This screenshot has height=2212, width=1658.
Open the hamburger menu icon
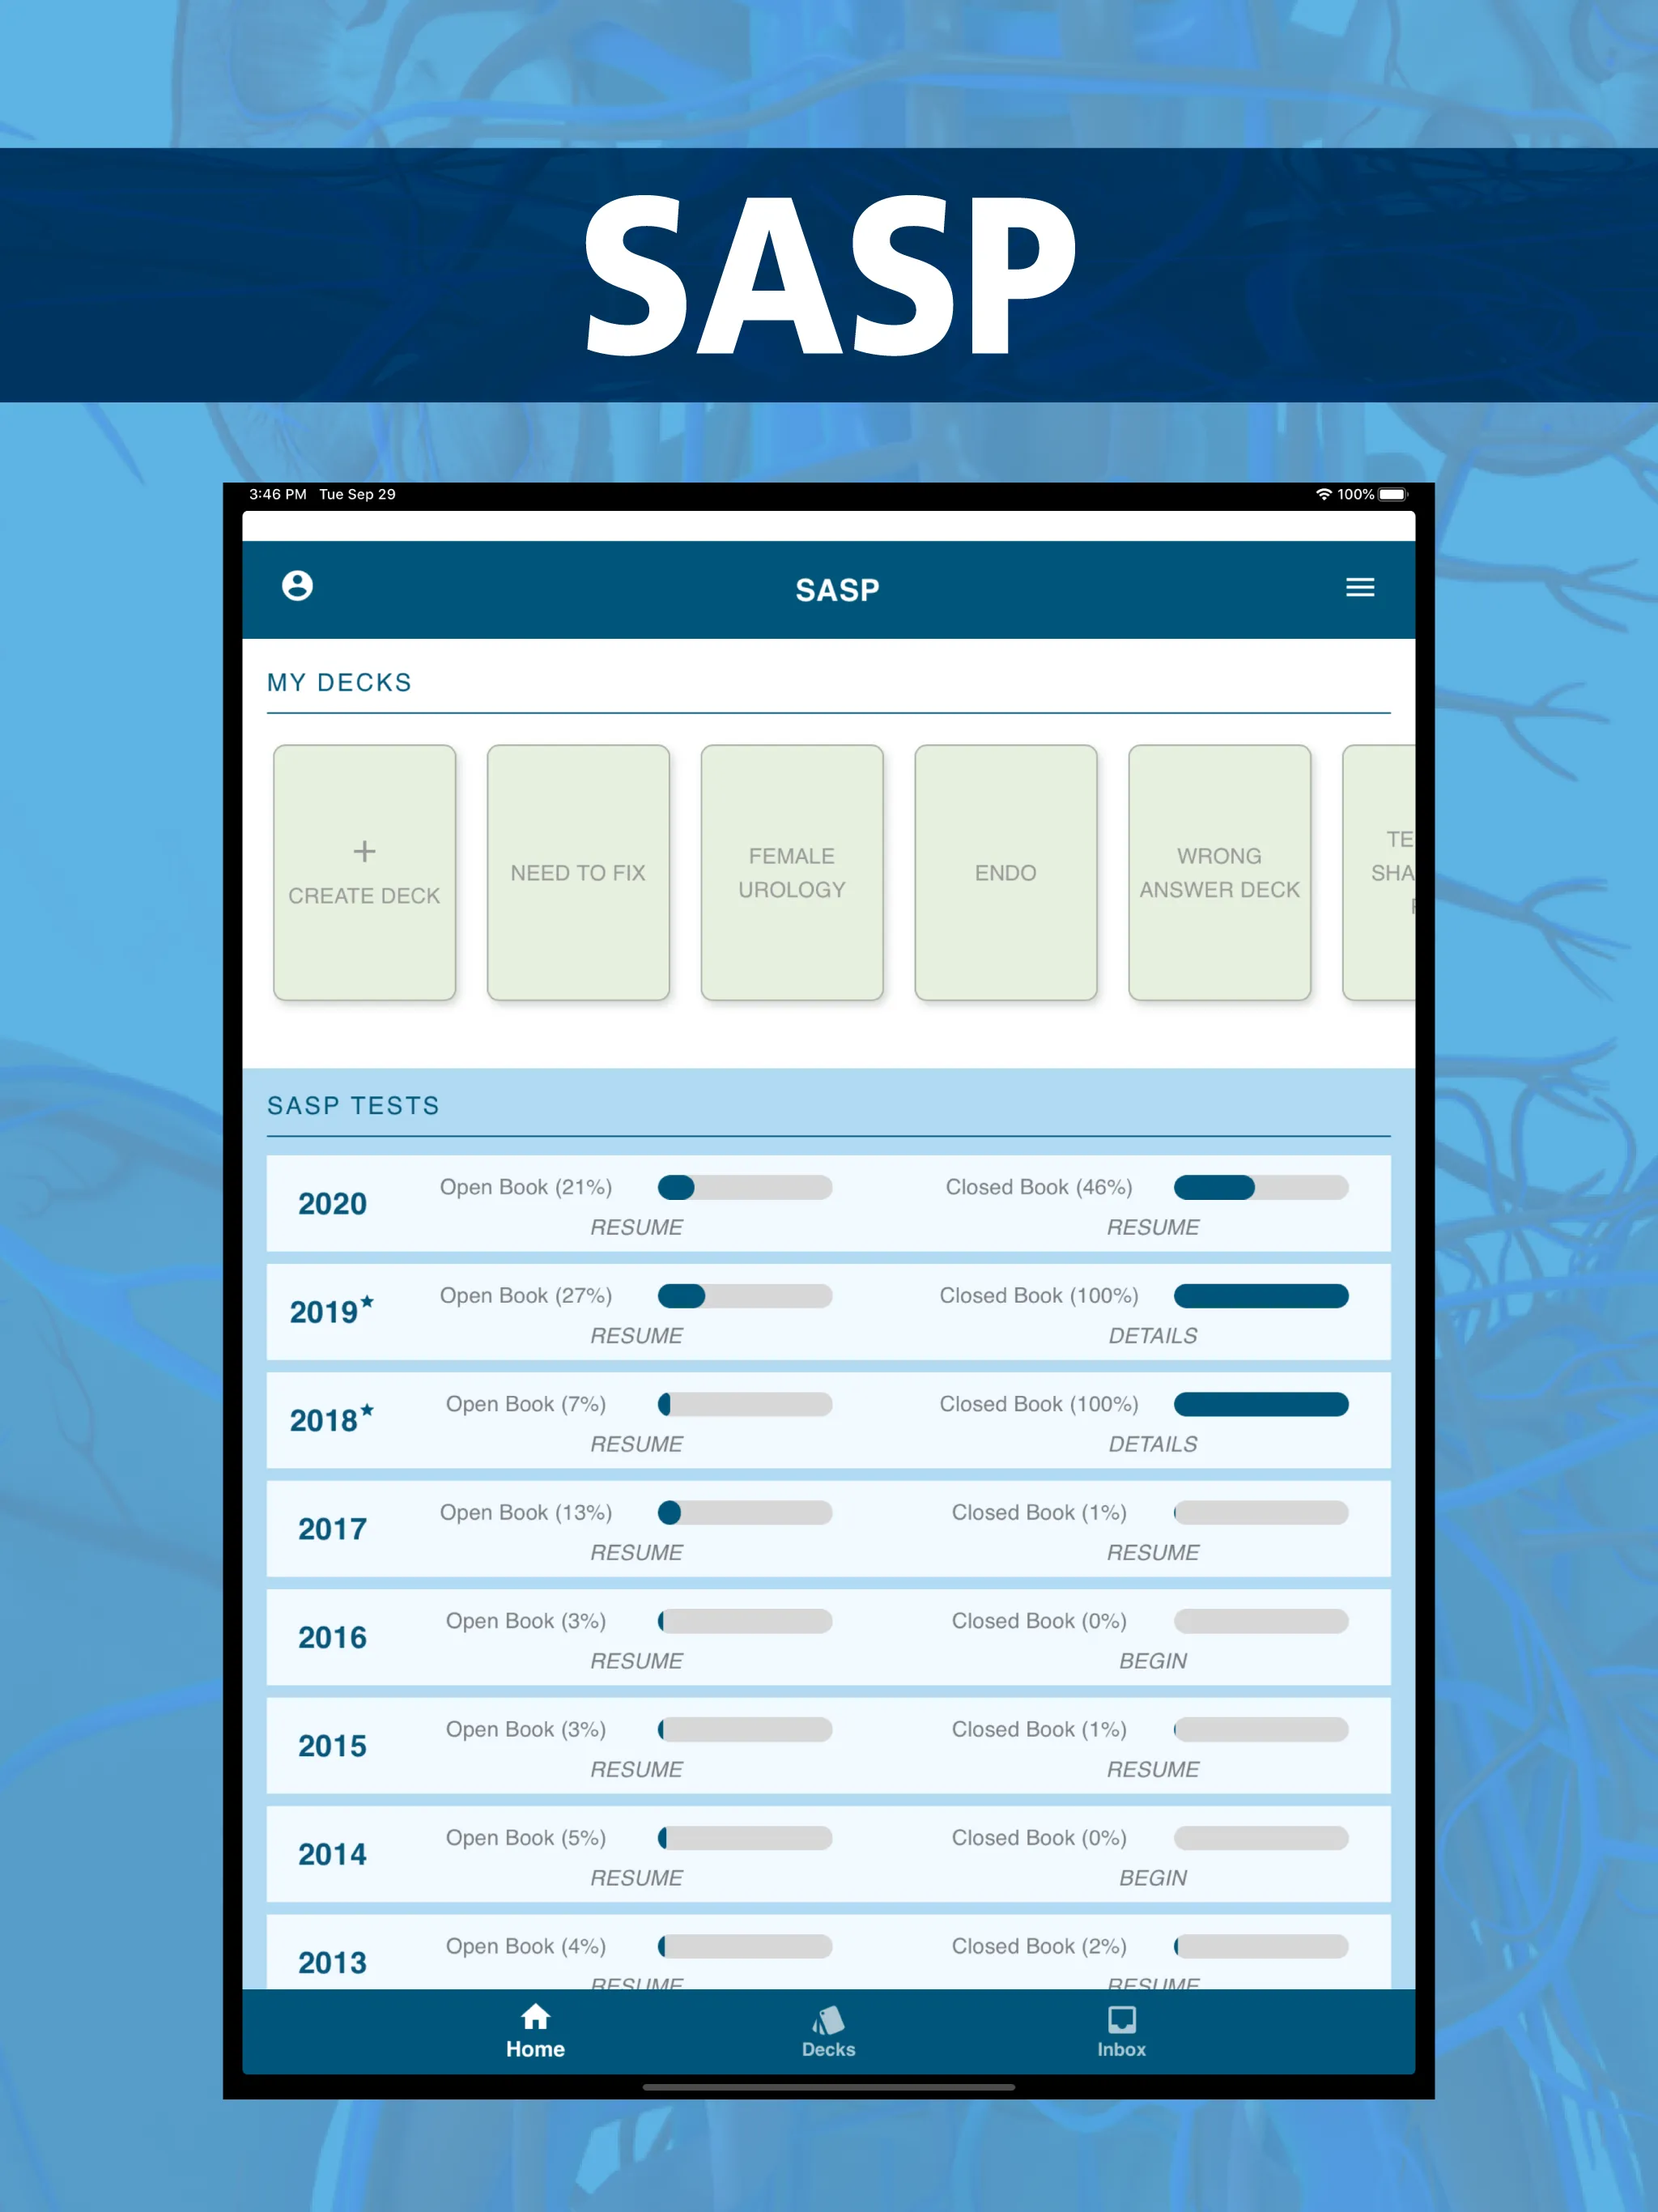point(1357,587)
